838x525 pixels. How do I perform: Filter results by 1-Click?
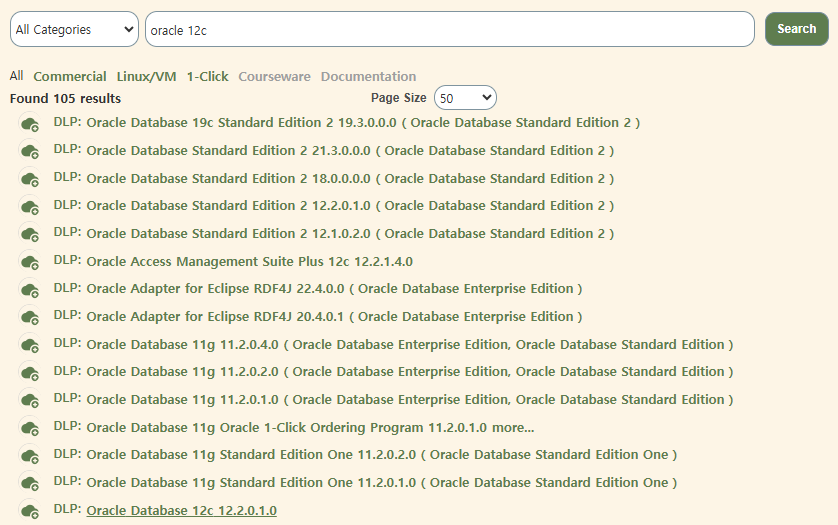pyautogui.click(x=207, y=76)
